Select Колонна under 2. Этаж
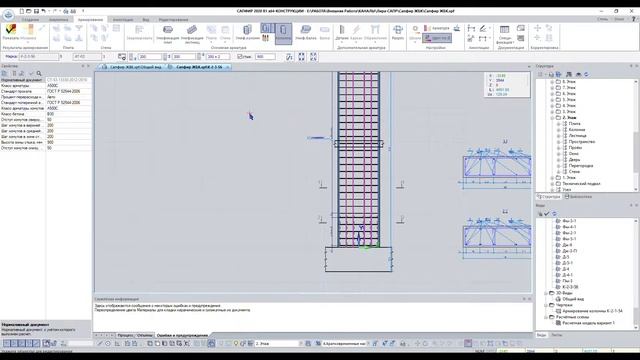 (577, 130)
